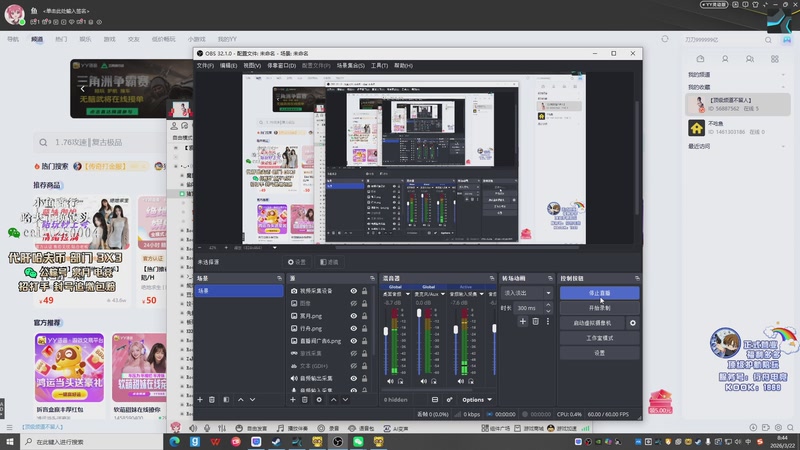Add a new scene with the plus icon

point(200,399)
